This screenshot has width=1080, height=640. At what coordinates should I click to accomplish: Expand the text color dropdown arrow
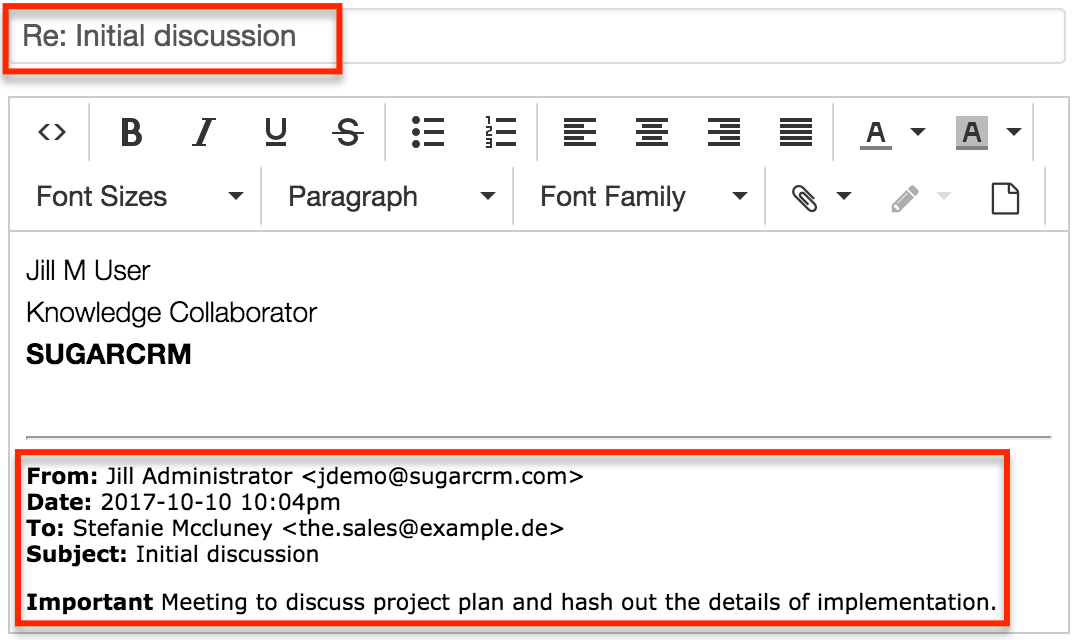[x=917, y=132]
